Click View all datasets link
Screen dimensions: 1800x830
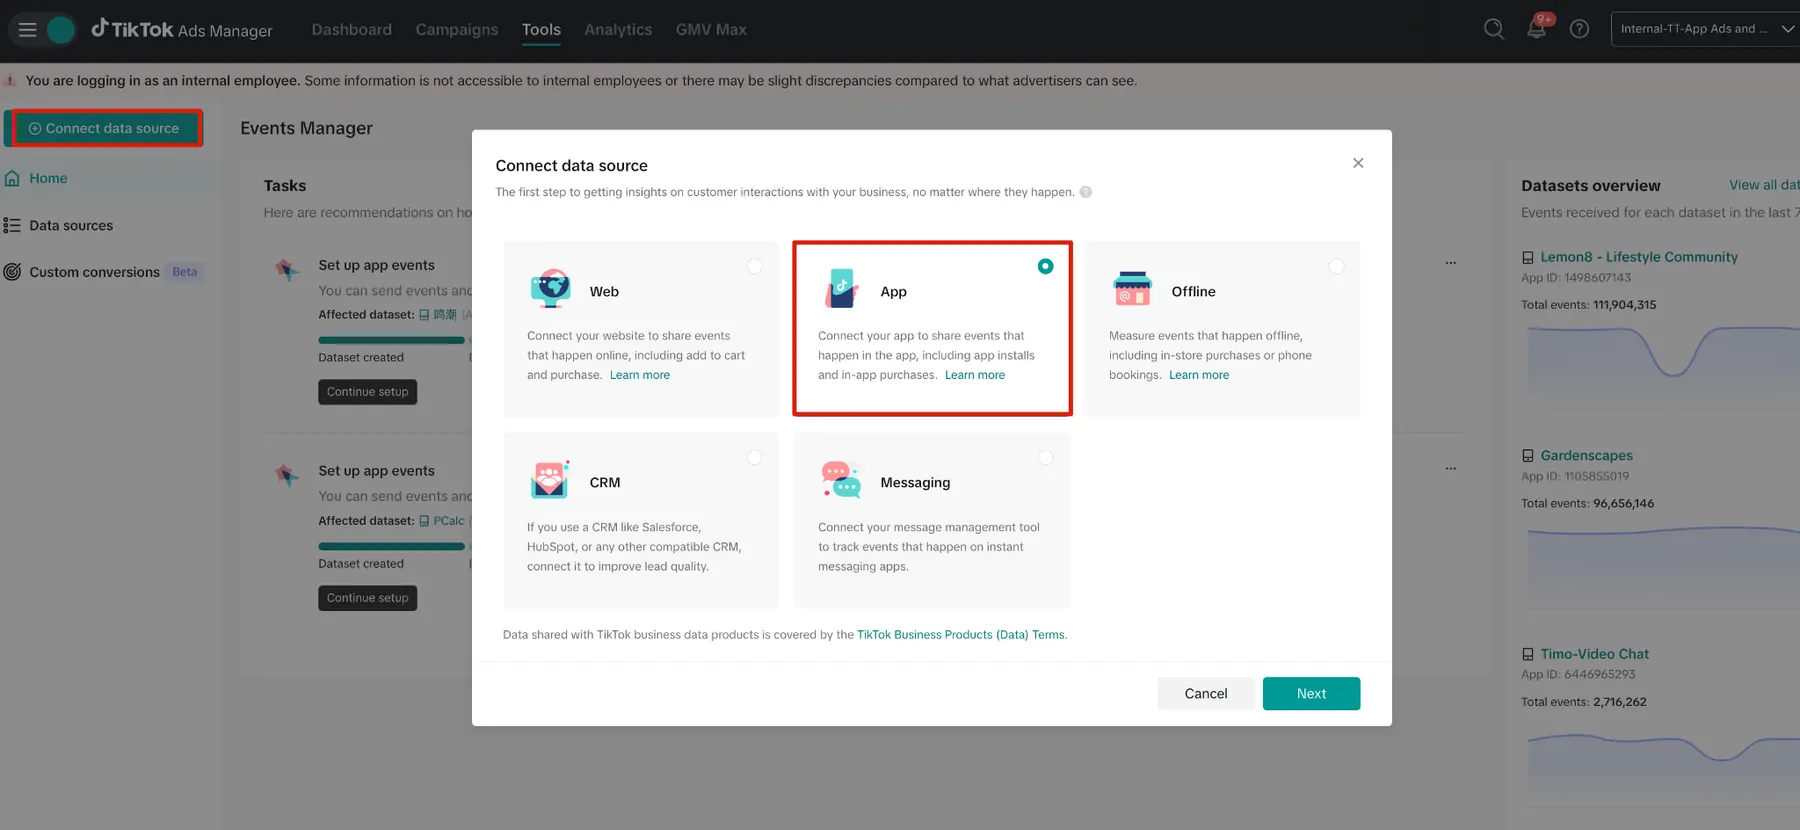1764,185
